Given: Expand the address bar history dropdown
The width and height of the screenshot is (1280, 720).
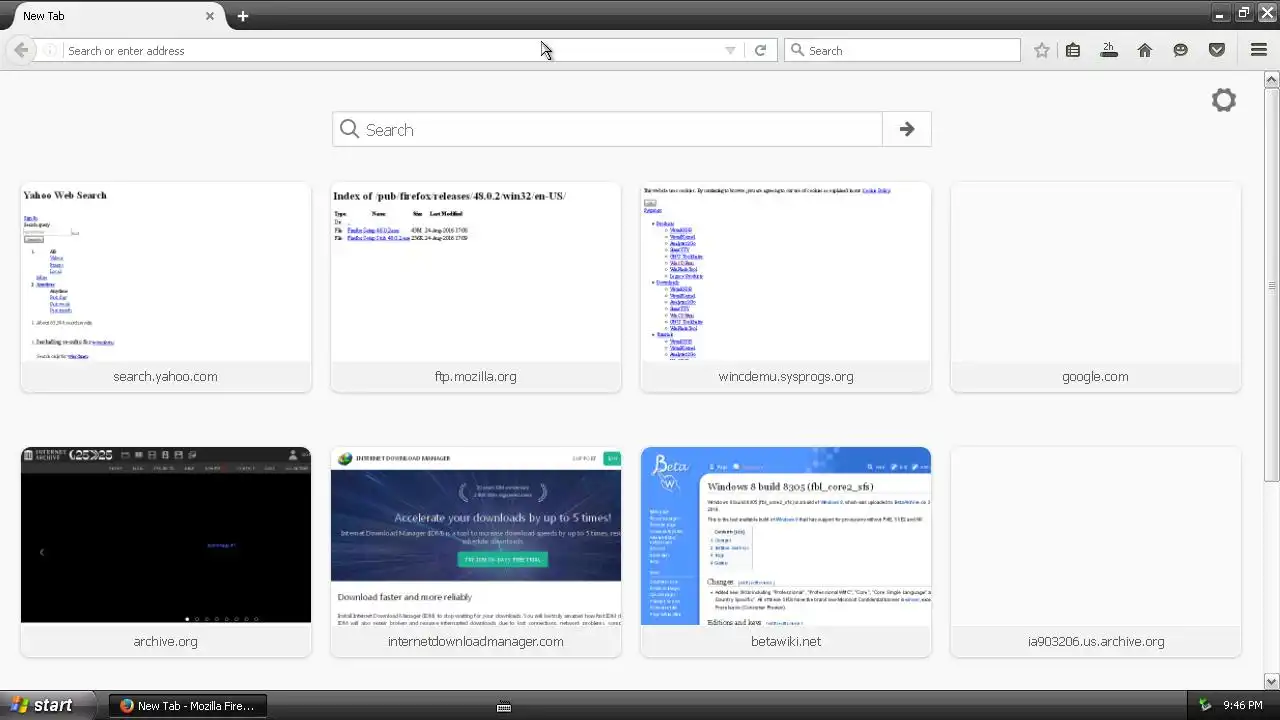Looking at the screenshot, I should coord(730,50).
